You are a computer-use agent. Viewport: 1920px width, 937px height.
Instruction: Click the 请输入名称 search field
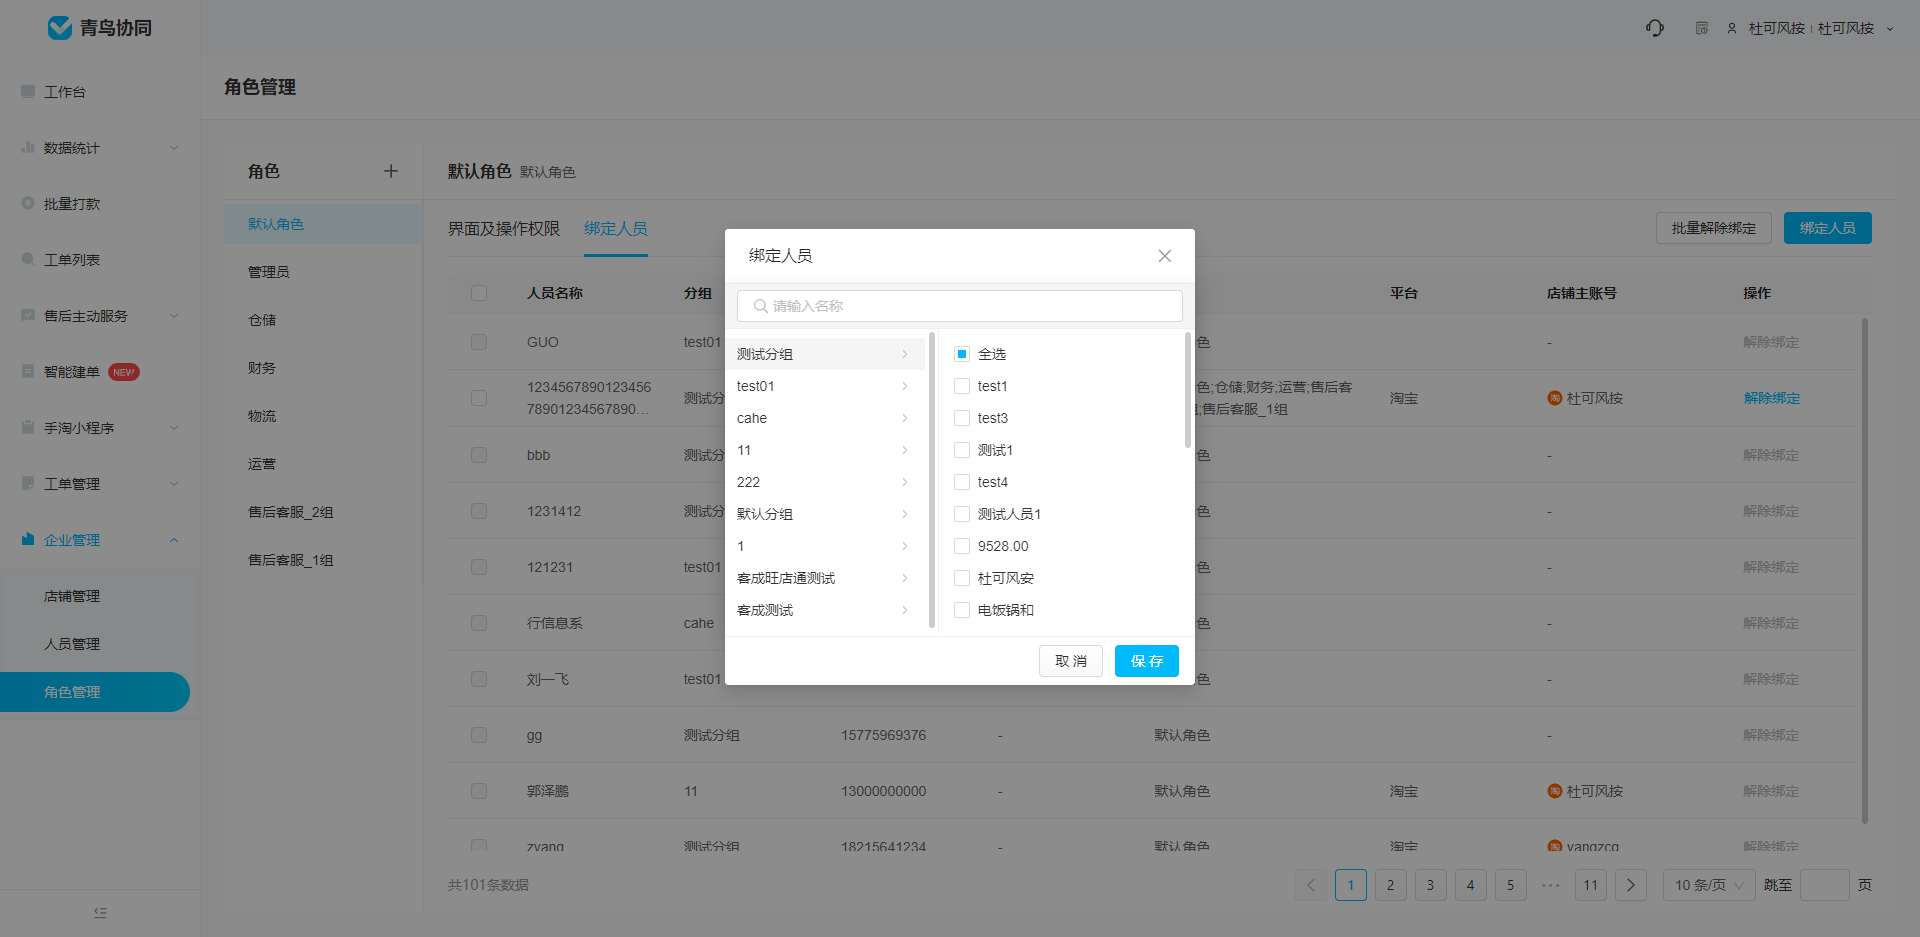[960, 306]
